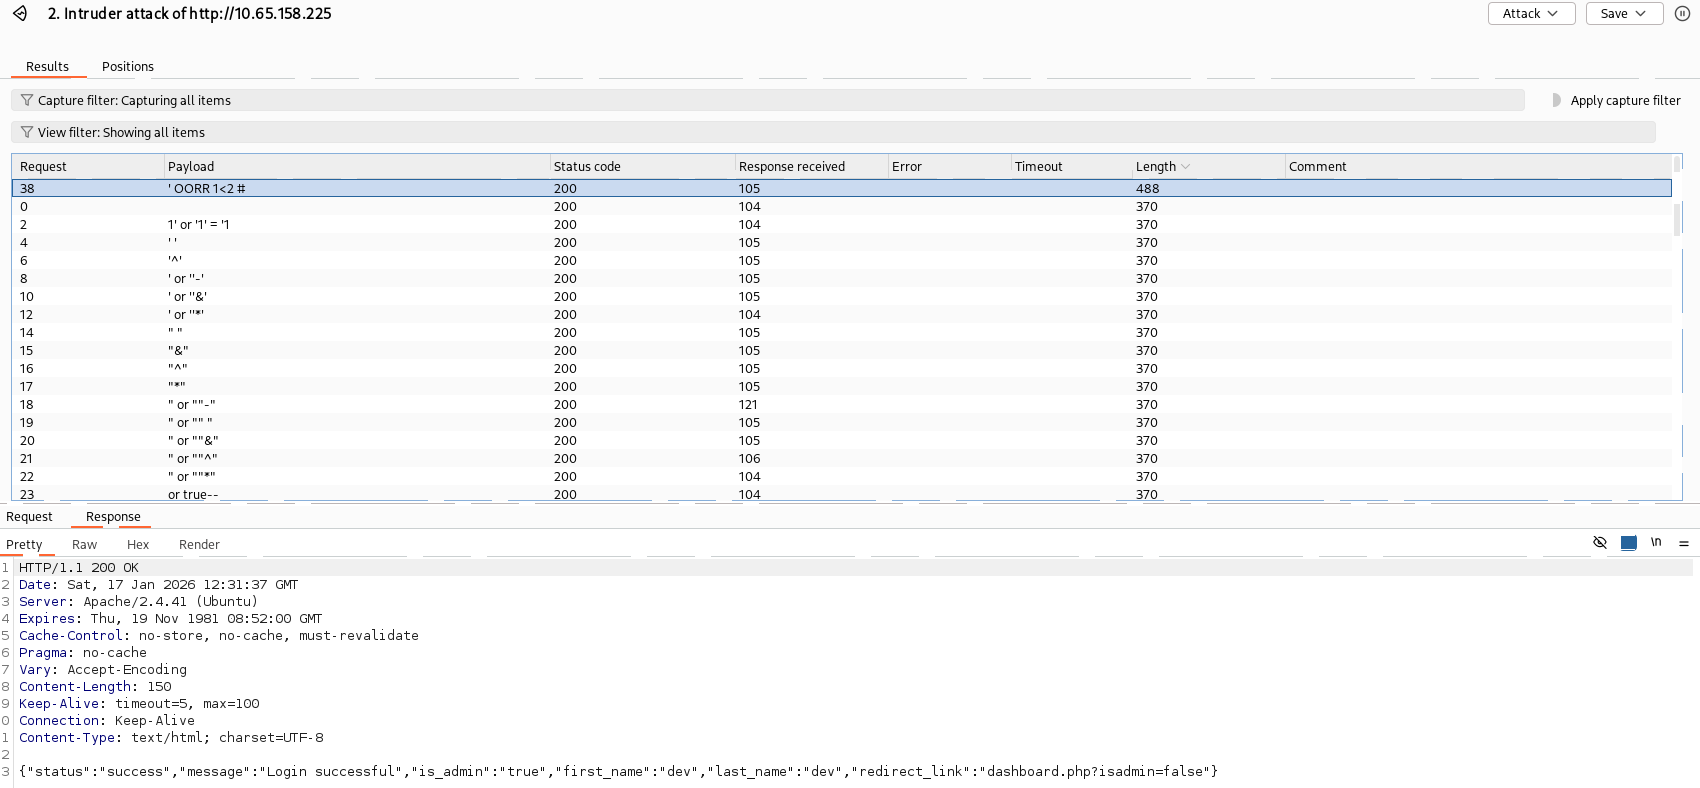Open the capture filter settings bar
Viewport: 1700px width, 788px height.
click(768, 100)
